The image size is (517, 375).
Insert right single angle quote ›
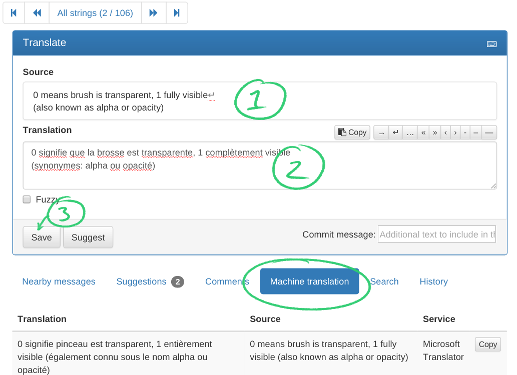click(455, 132)
